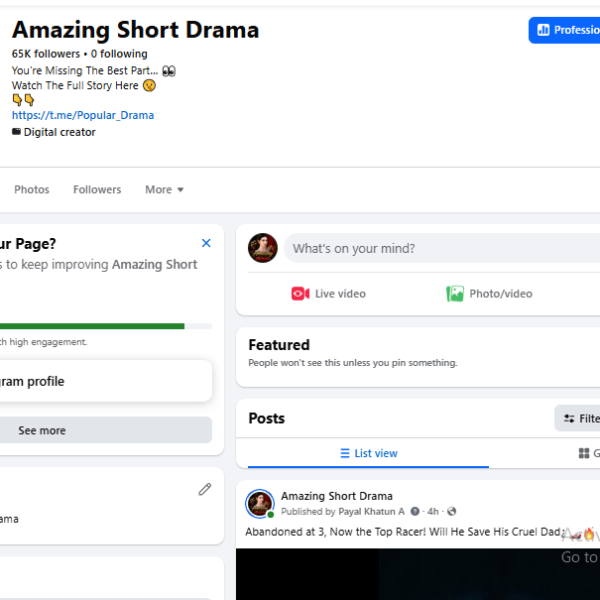Expand the More dropdown menu
The image size is (600, 600).
164,189
